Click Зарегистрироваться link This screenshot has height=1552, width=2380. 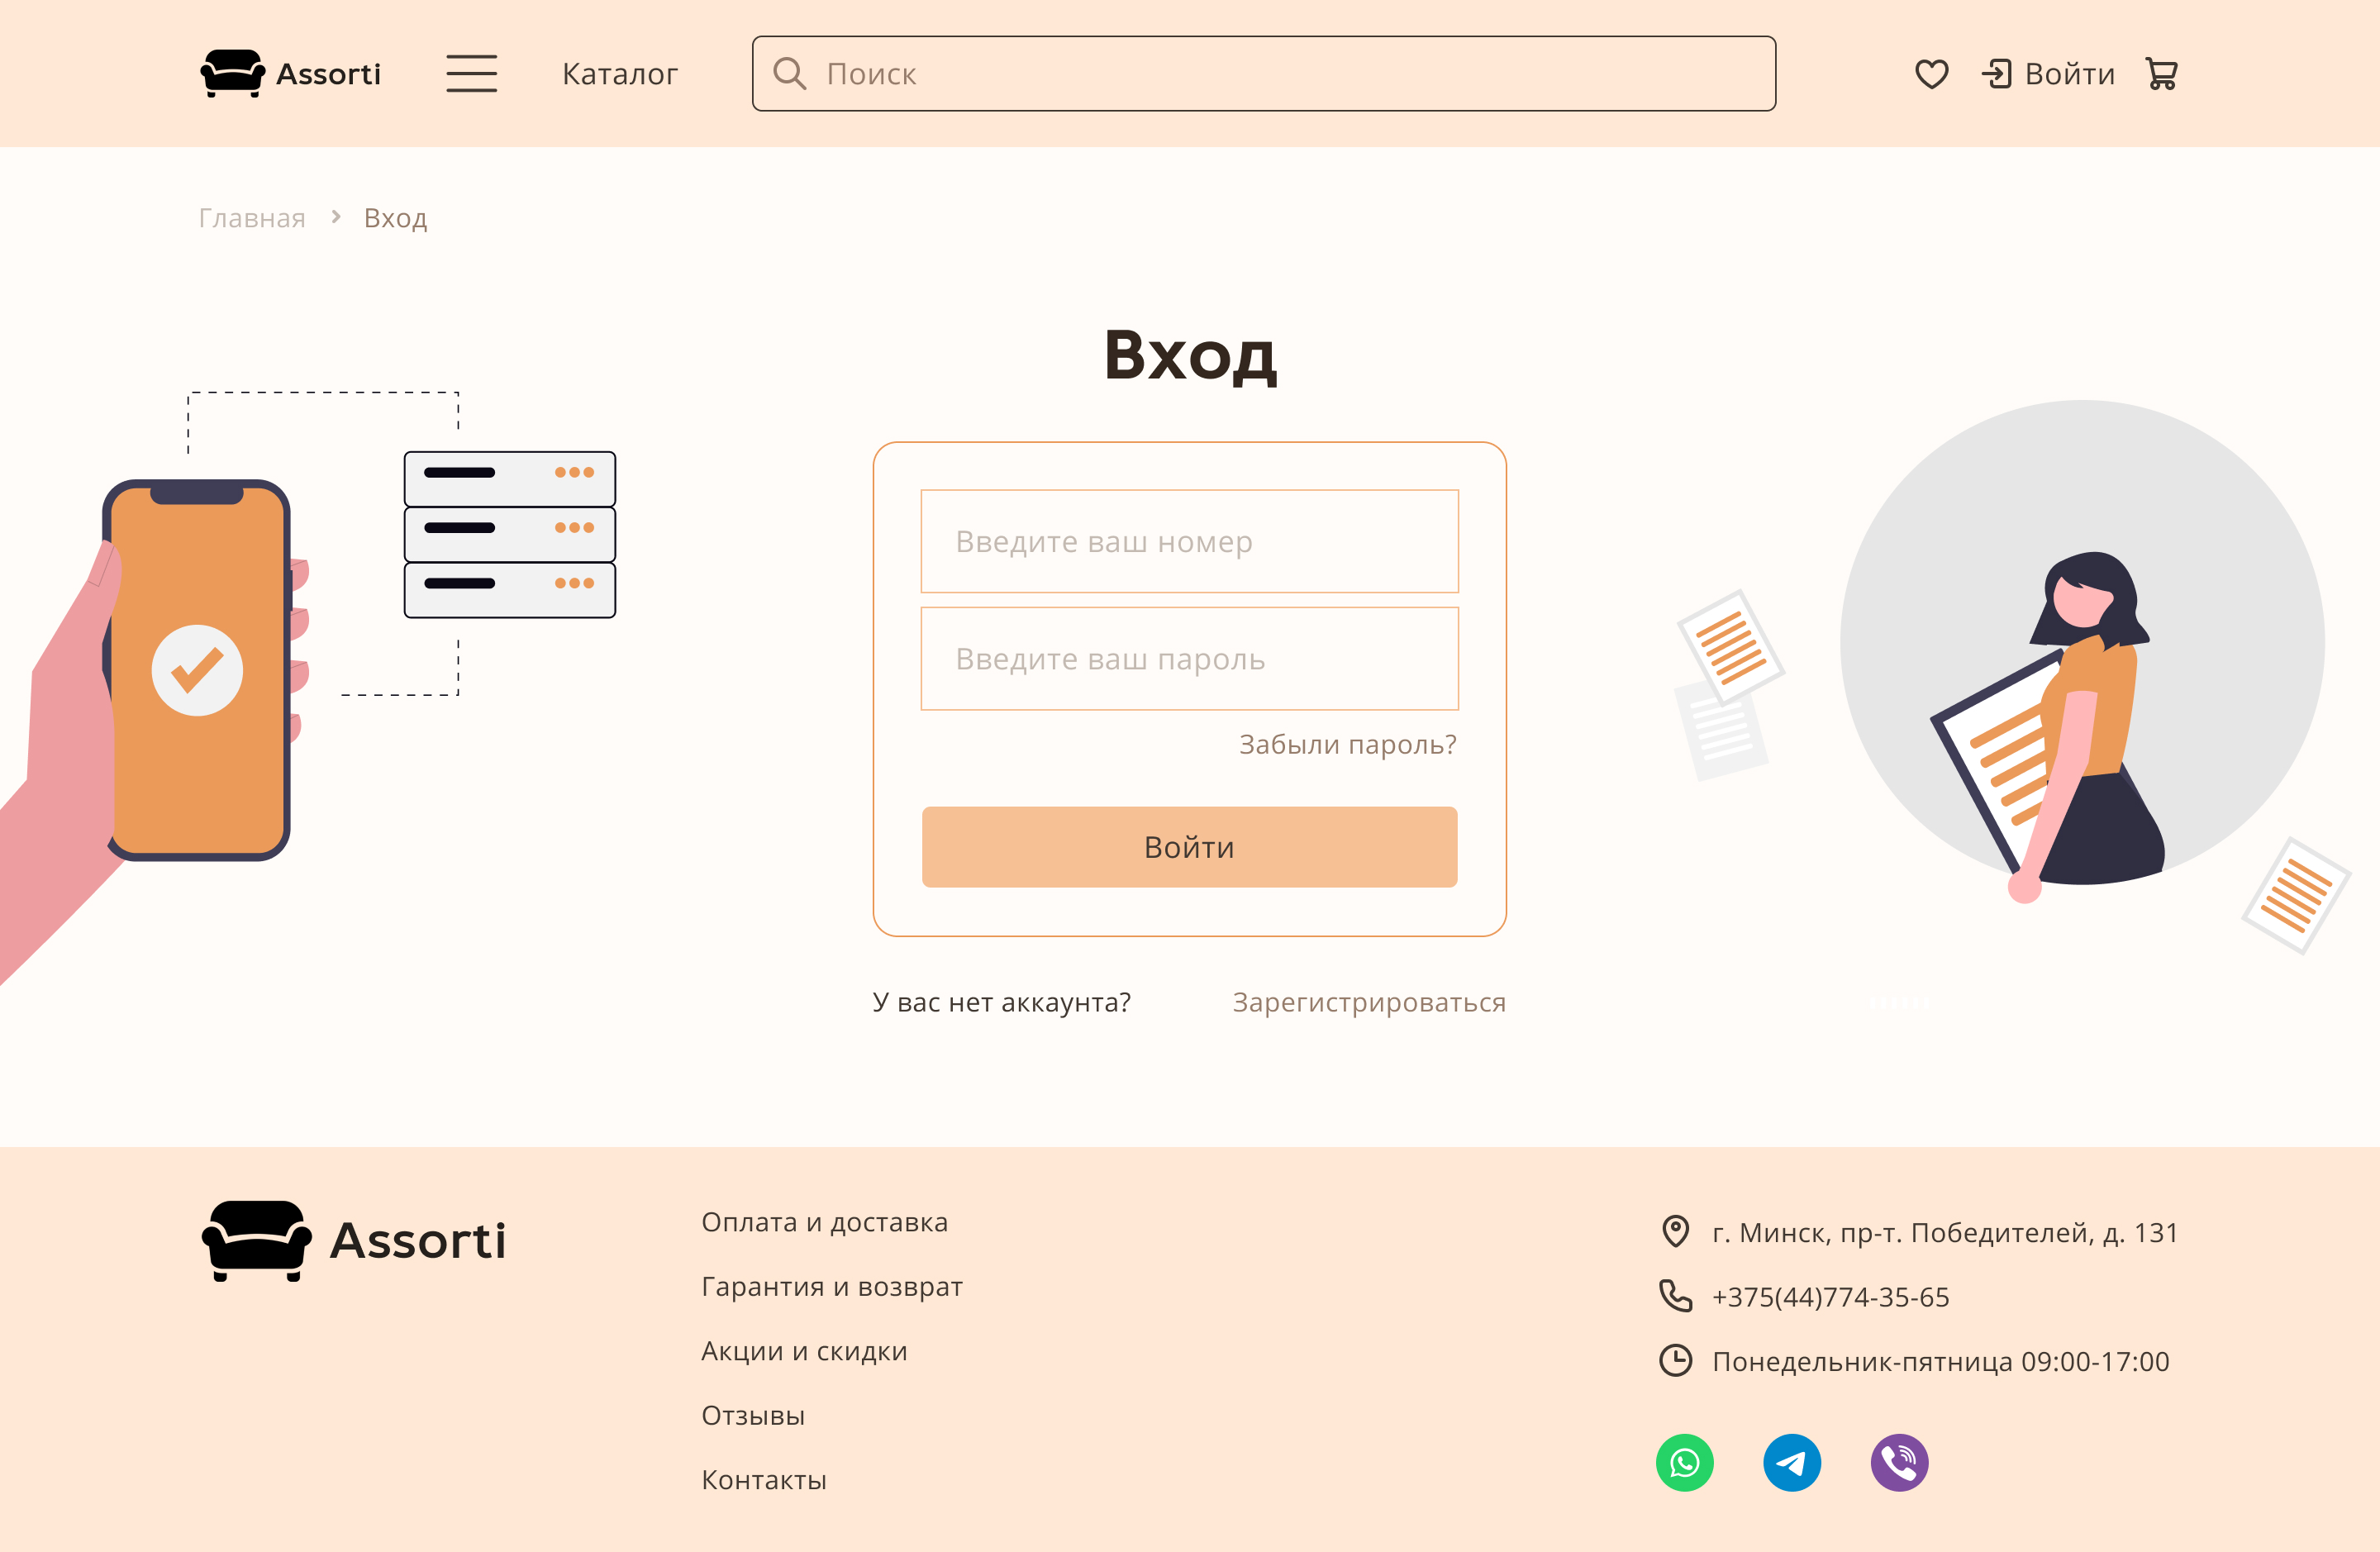click(x=1368, y=1002)
